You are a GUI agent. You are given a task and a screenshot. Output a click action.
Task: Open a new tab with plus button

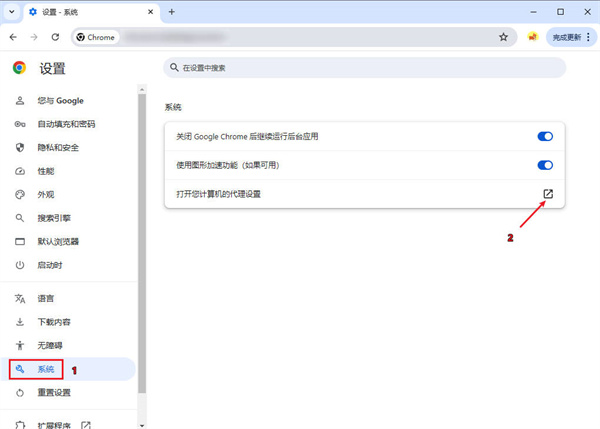pos(172,12)
